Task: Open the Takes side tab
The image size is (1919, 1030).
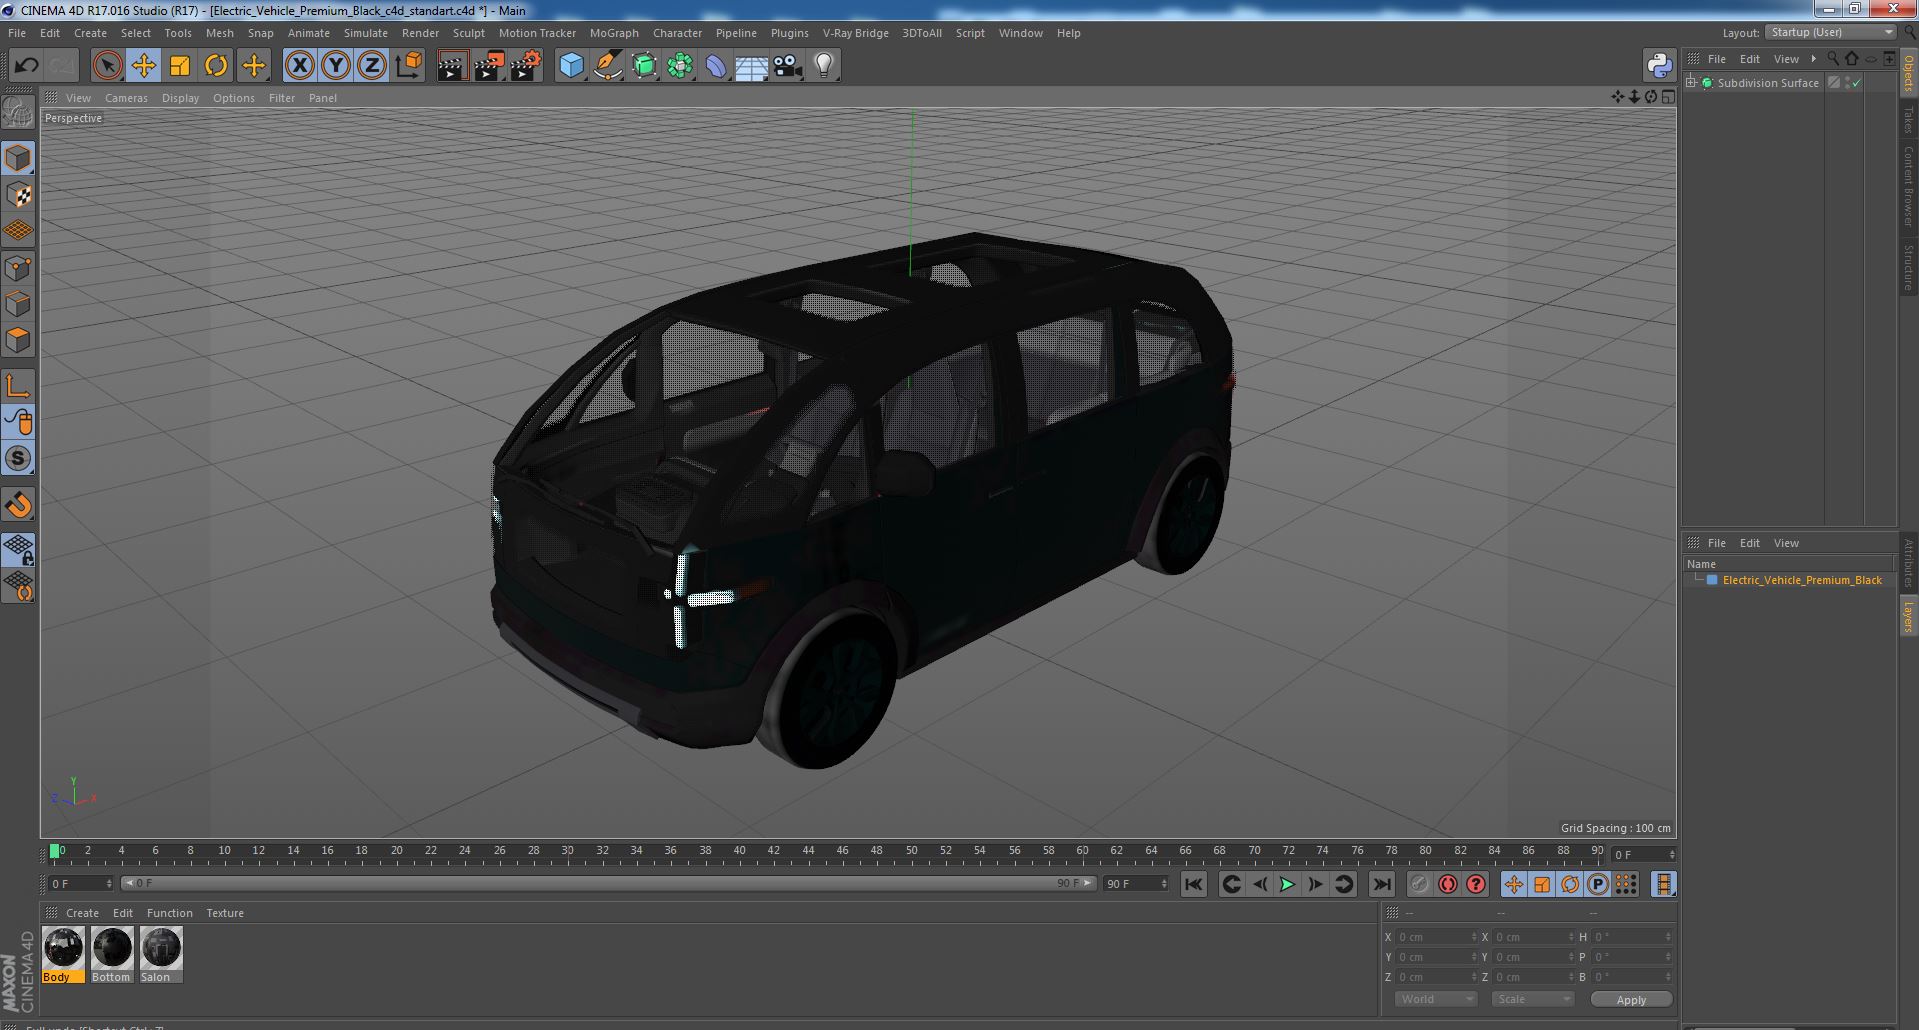Action: pos(1908,120)
